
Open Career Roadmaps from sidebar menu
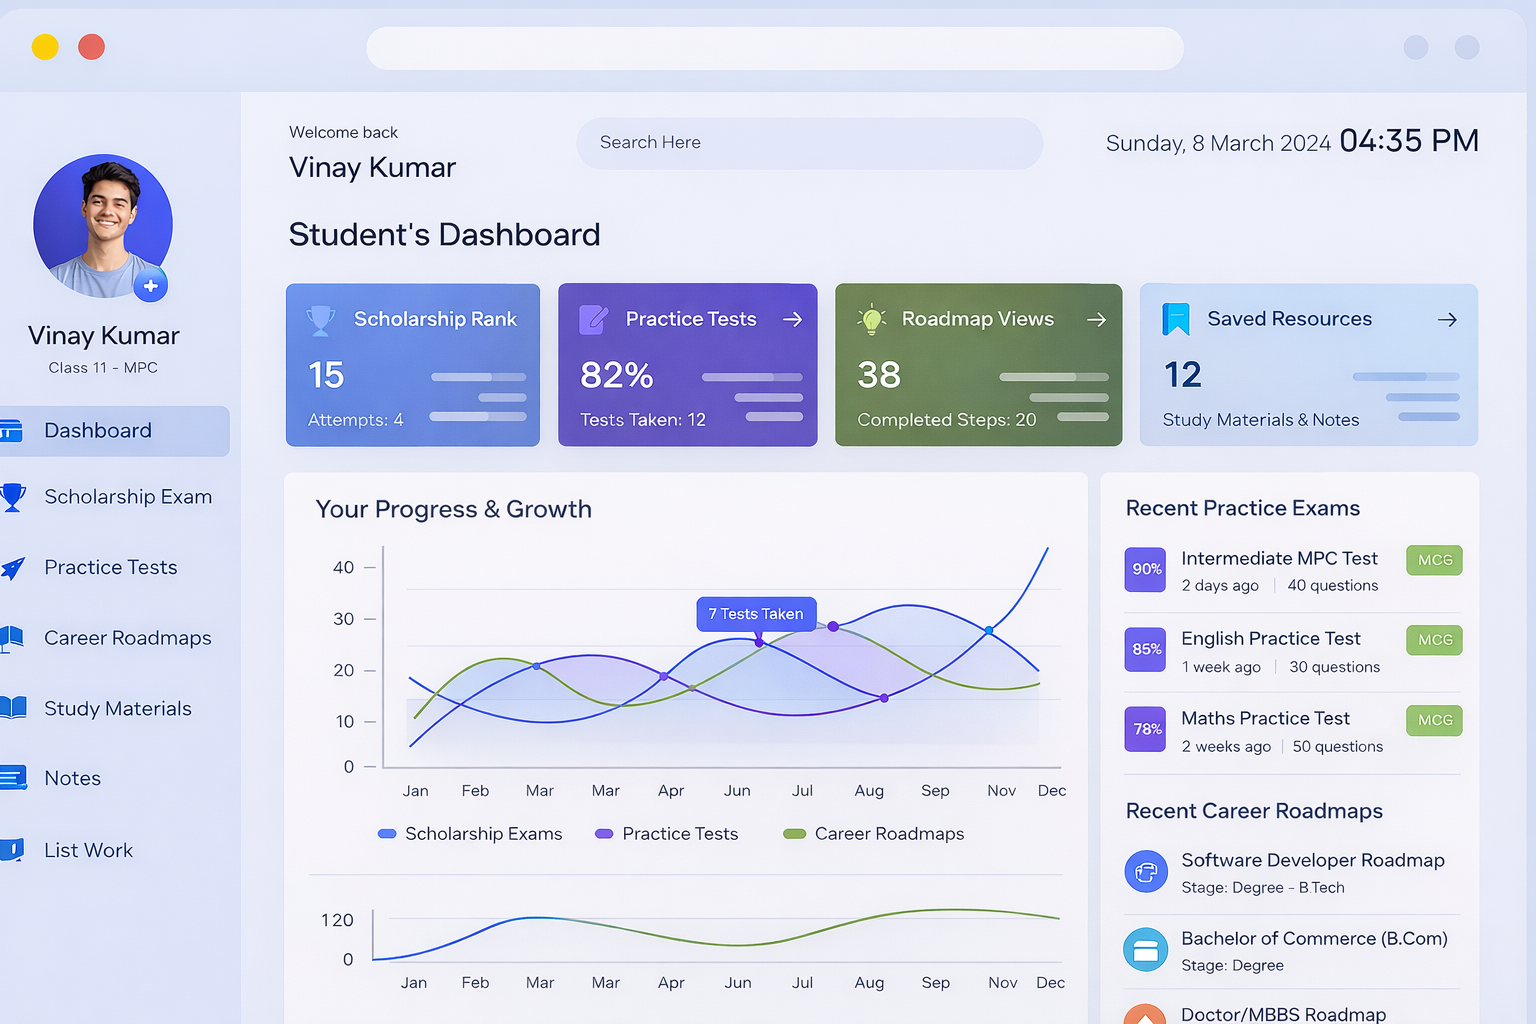(127, 638)
